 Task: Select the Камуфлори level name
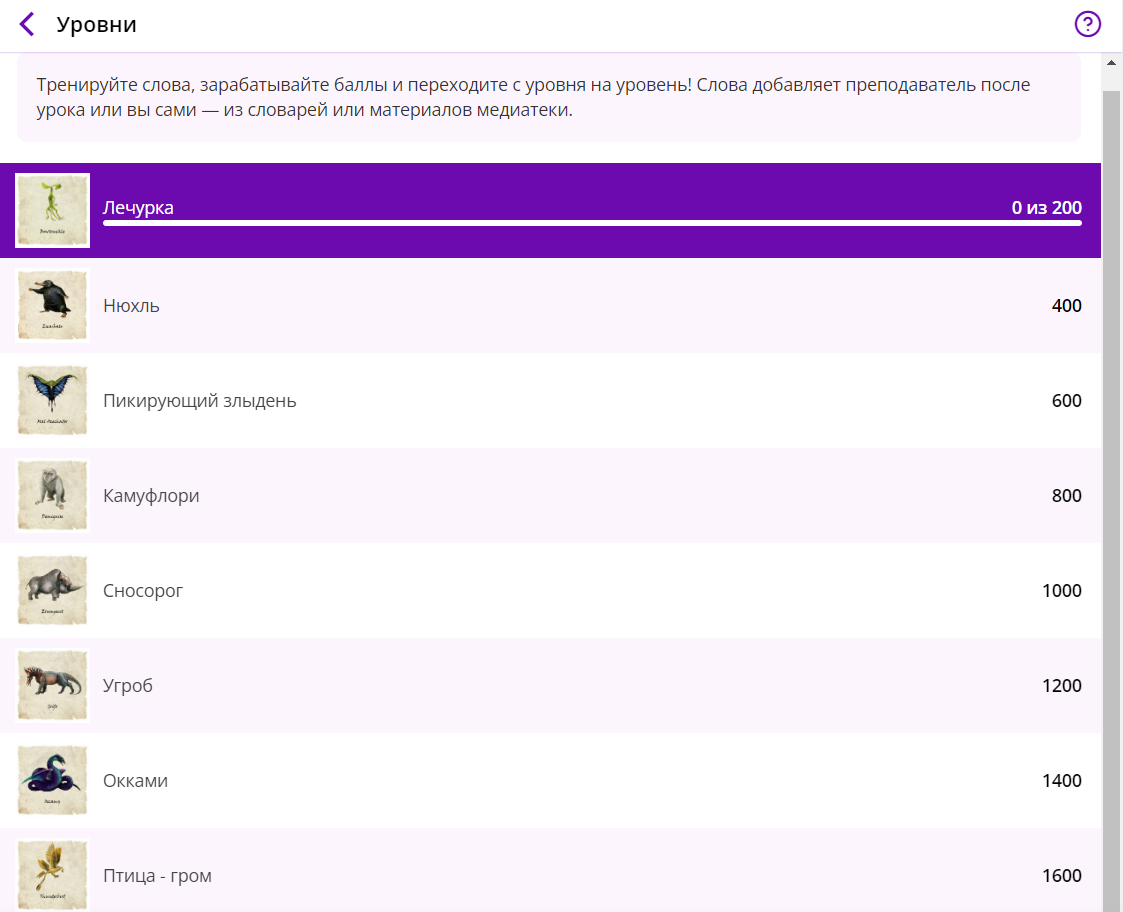pyautogui.click(x=151, y=496)
